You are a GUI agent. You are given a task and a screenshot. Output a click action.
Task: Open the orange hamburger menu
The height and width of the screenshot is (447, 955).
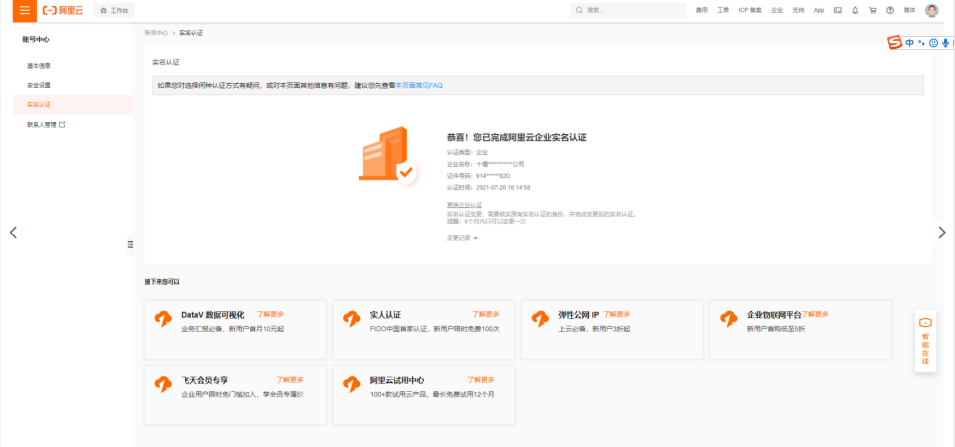click(24, 10)
